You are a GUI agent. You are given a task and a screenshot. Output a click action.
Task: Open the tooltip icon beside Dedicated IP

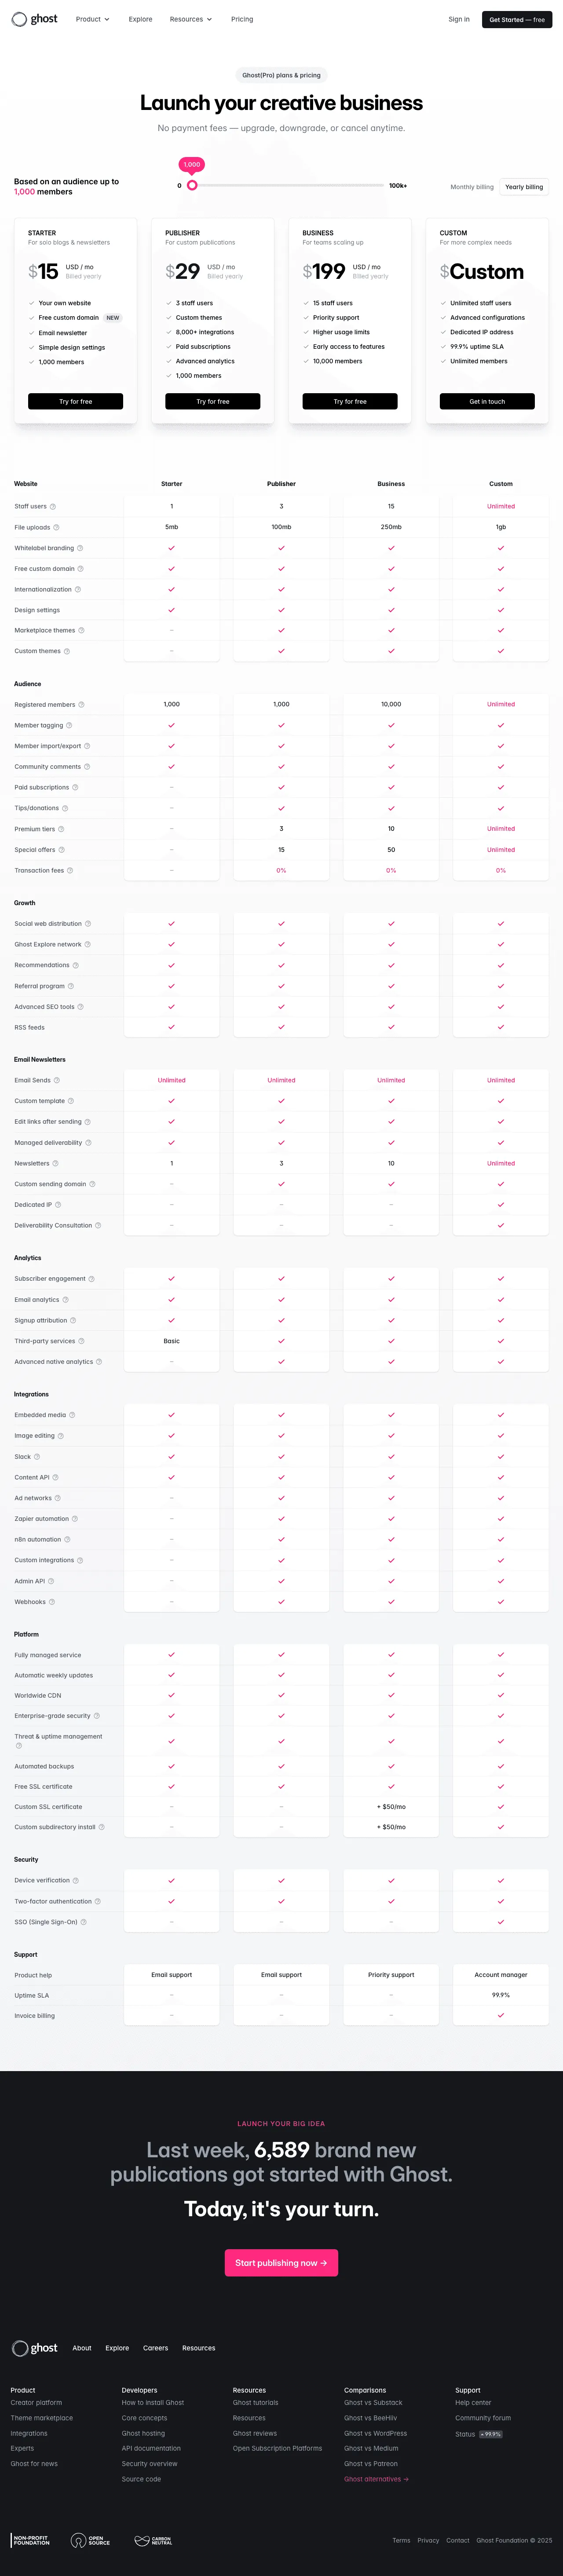[58, 1204]
